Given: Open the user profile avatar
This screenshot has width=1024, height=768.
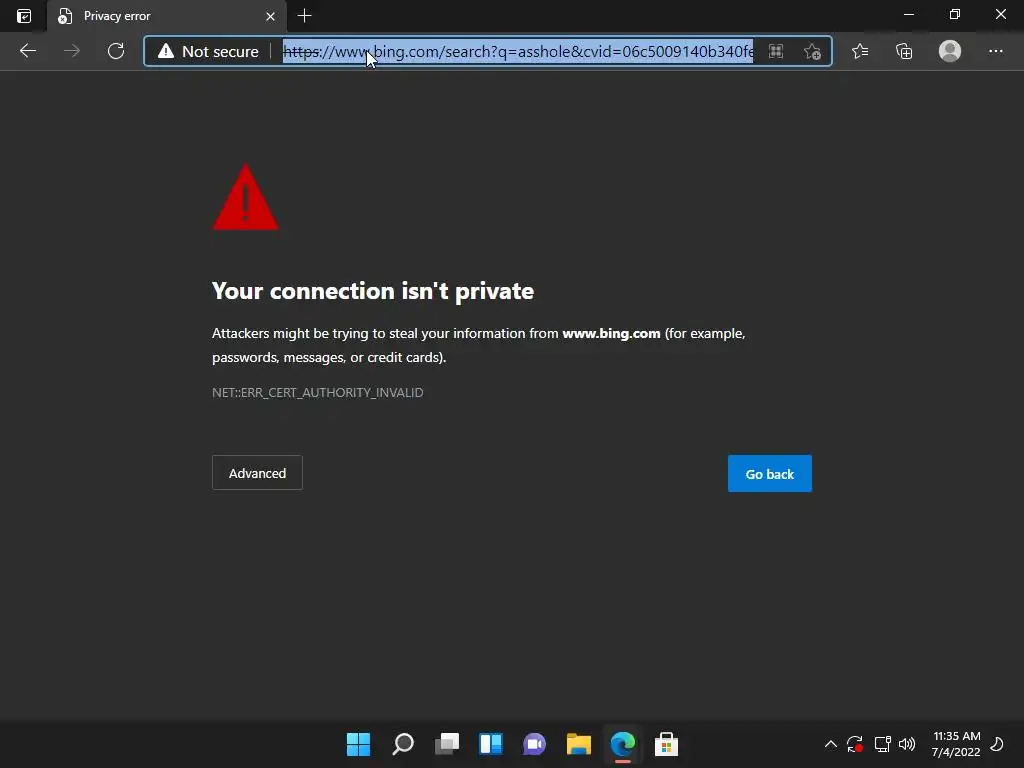Looking at the screenshot, I should 950,51.
